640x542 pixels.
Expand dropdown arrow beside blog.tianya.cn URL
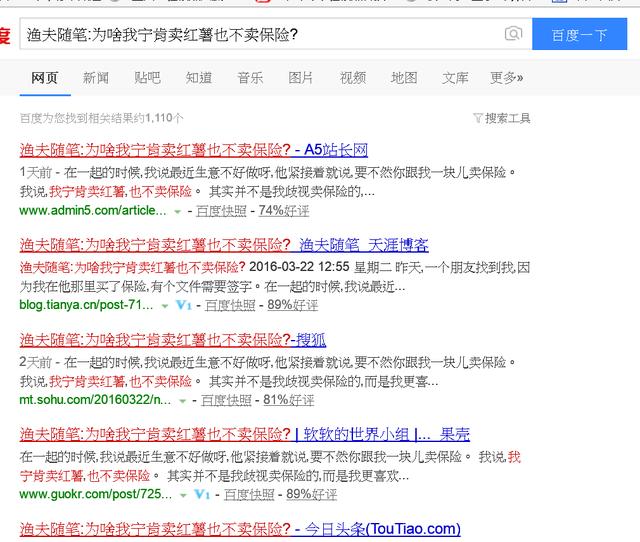coord(165,306)
